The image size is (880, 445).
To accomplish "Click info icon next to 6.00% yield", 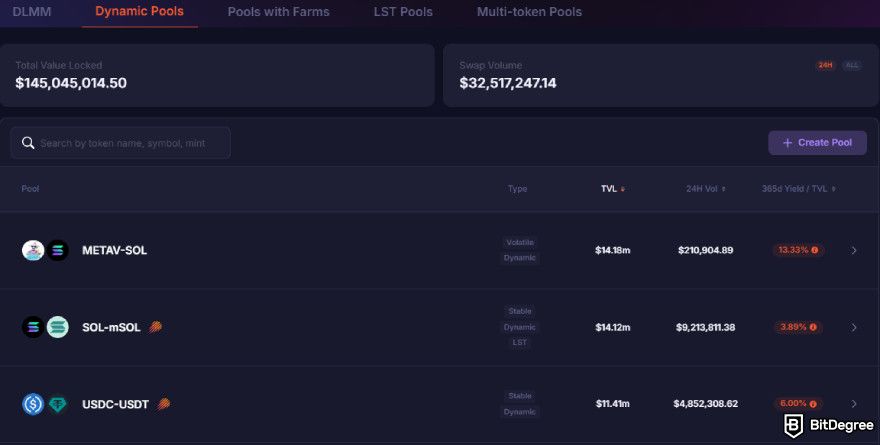I will click(x=813, y=404).
